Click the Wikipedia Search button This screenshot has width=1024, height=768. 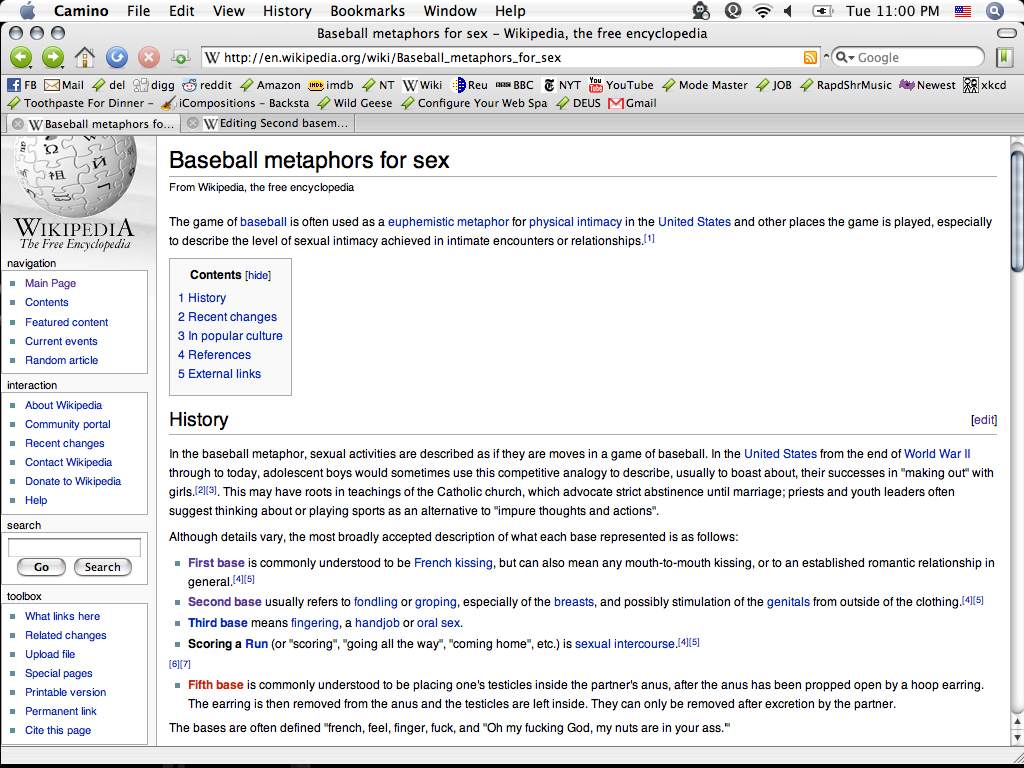[103, 567]
